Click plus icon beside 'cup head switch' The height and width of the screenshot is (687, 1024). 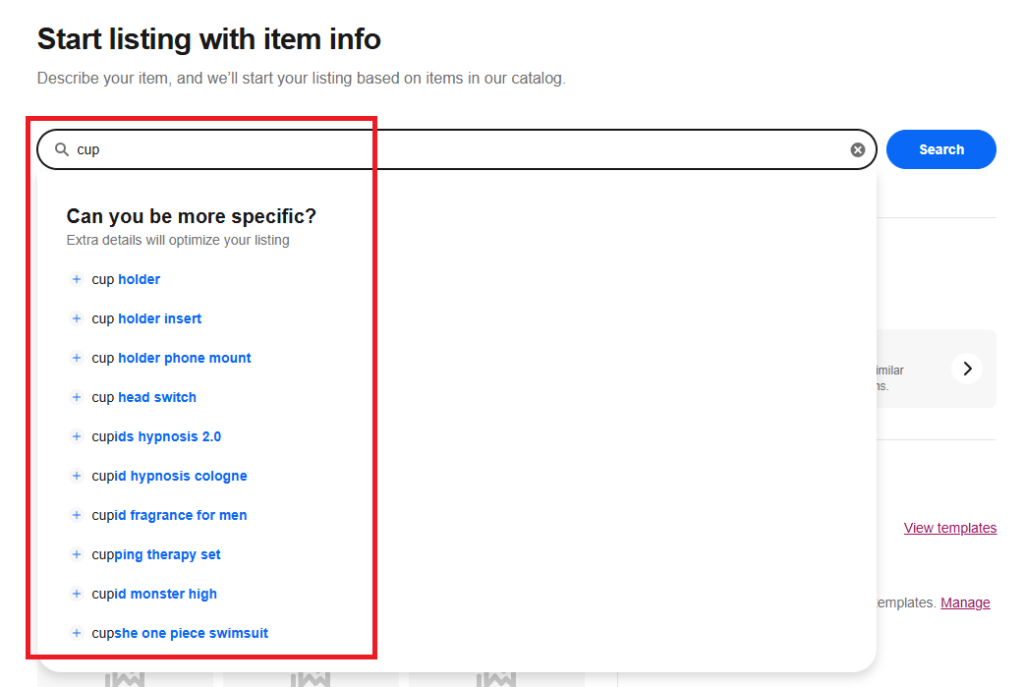[x=76, y=397]
